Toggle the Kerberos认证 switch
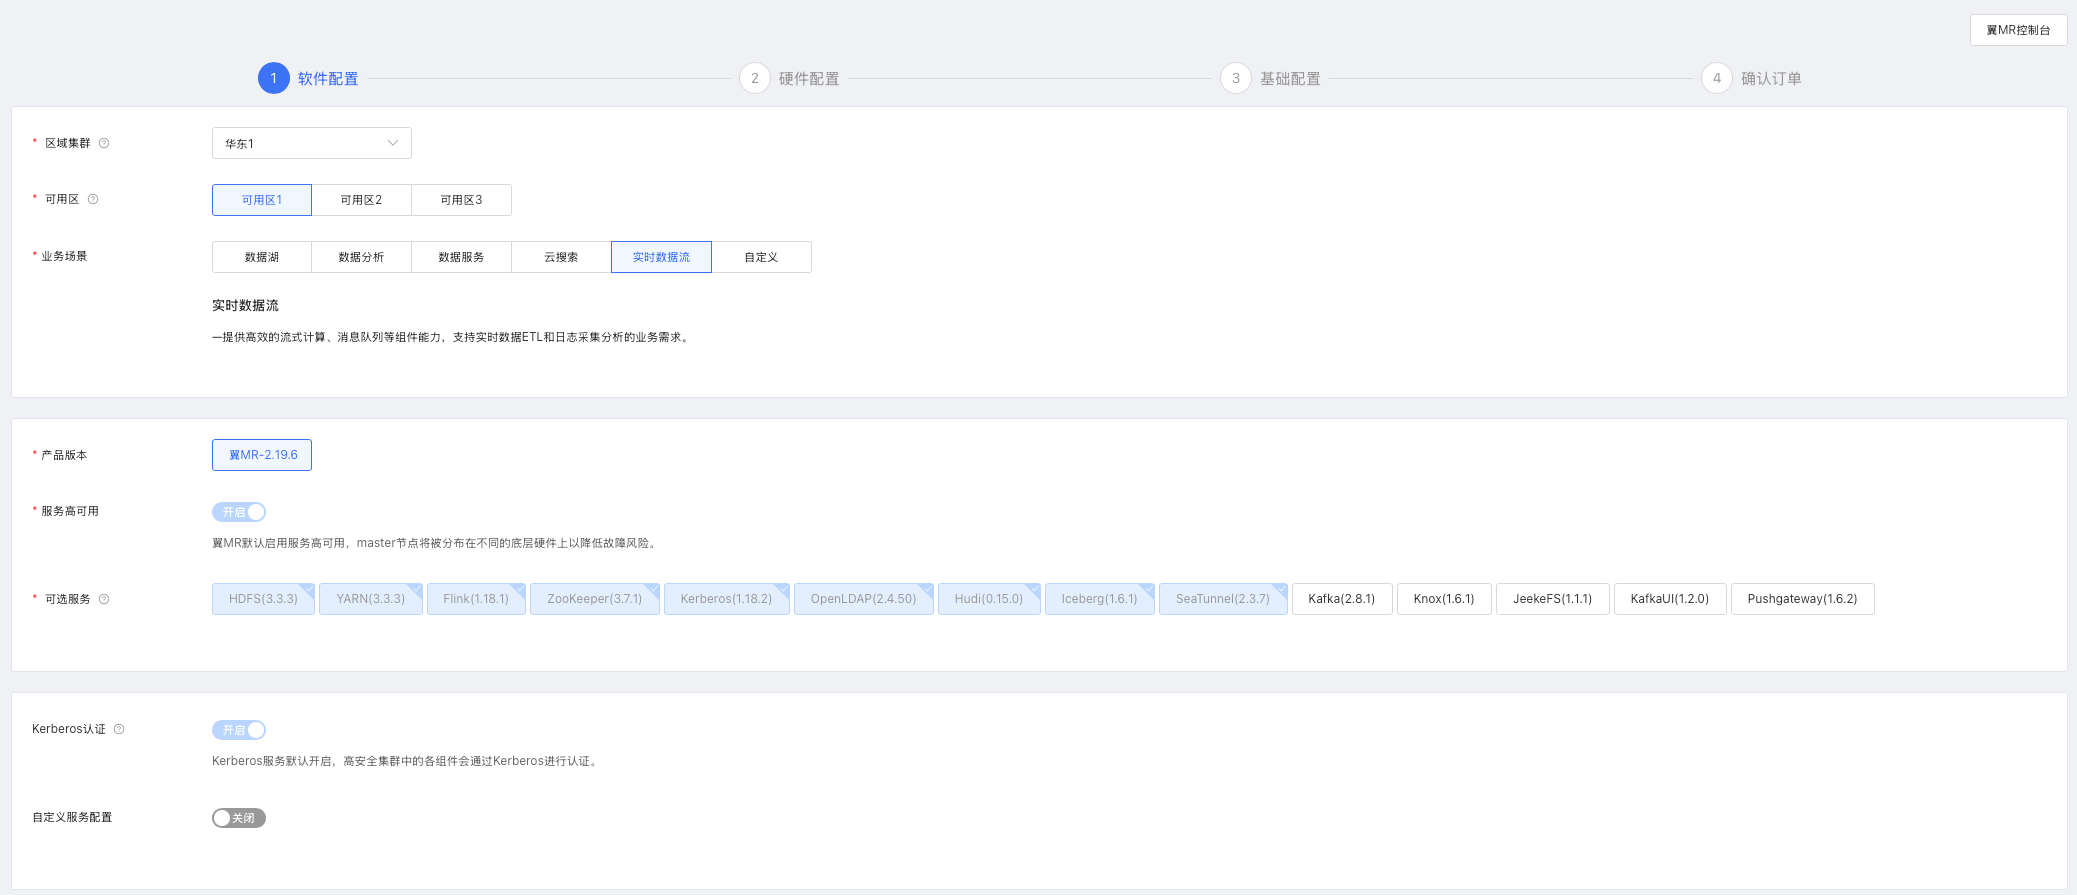This screenshot has height=895, width=2077. (x=239, y=730)
